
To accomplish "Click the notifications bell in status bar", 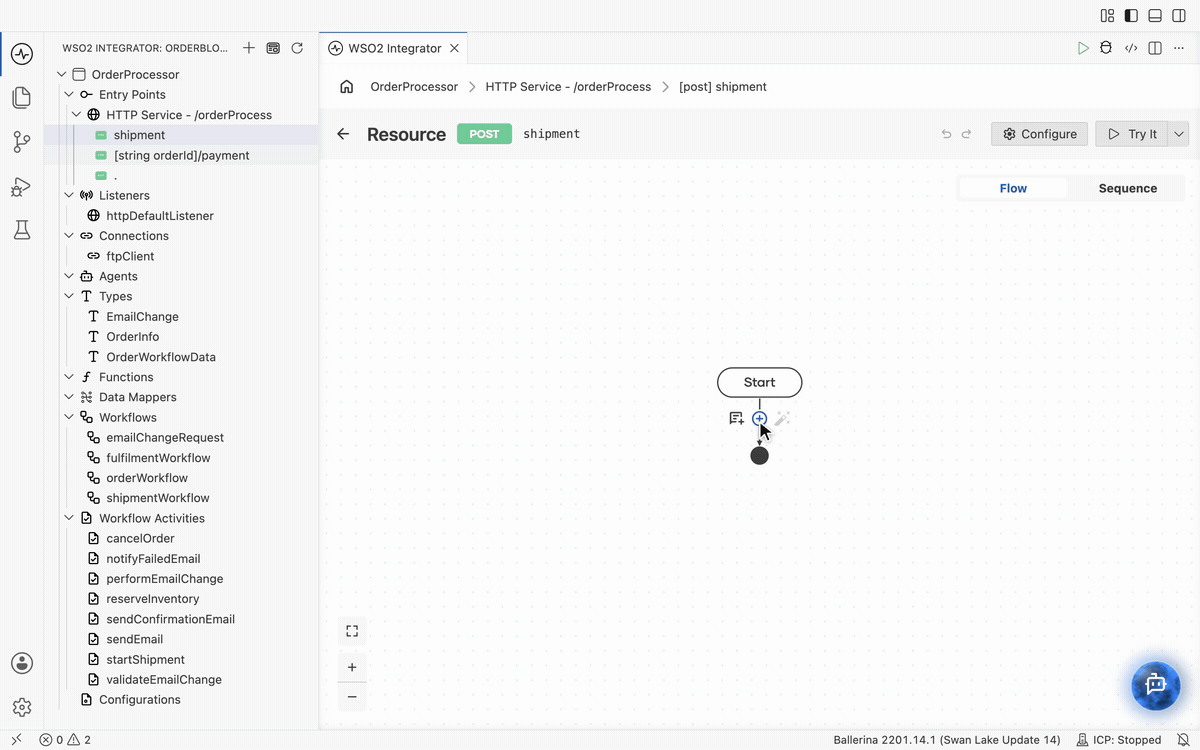I will coord(1183,740).
